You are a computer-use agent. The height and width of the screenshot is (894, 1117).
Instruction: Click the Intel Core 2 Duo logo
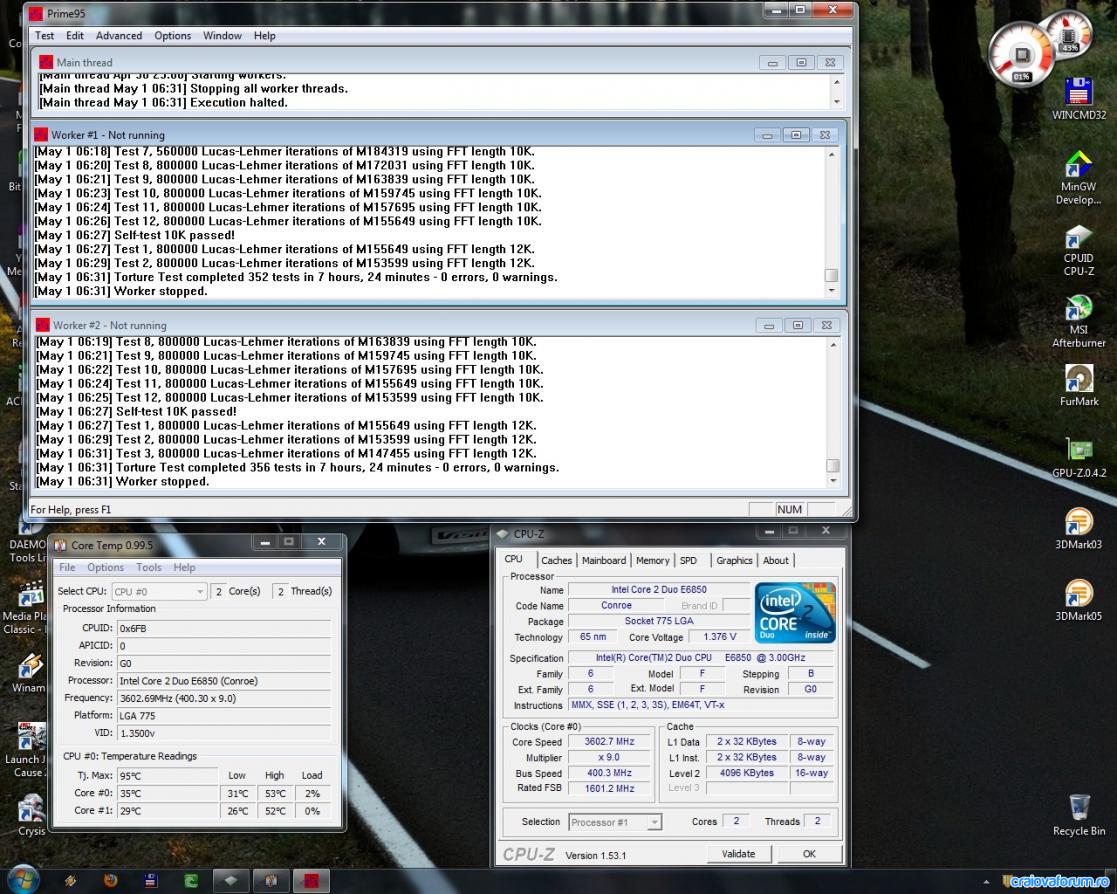click(x=795, y=613)
